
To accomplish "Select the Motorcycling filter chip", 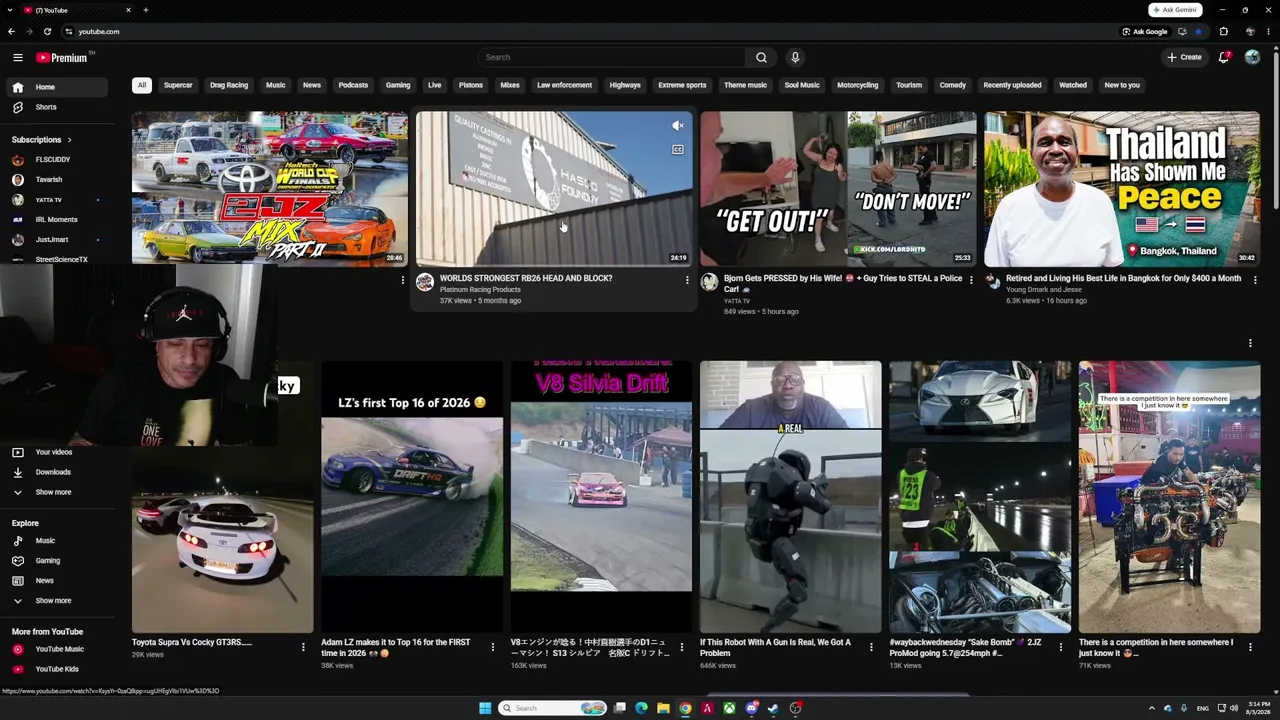I will 858,85.
